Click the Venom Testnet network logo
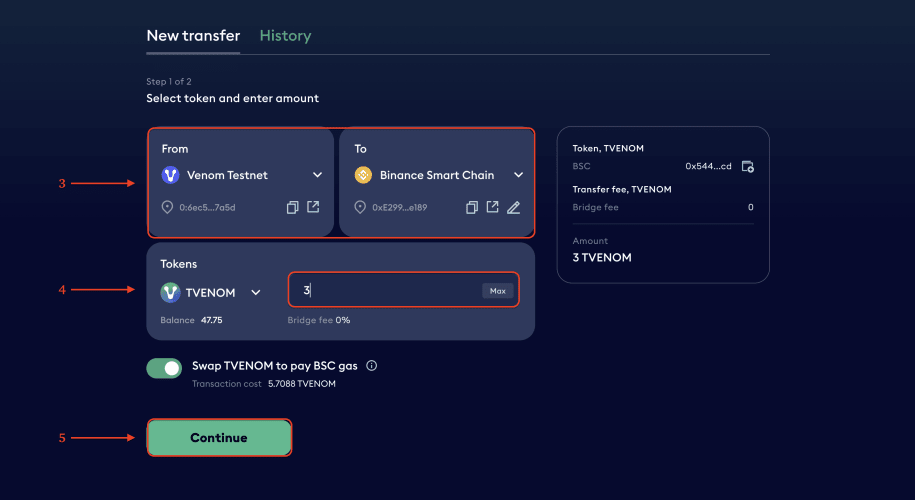Screen dimensions: 915x500 (x=170, y=175)
